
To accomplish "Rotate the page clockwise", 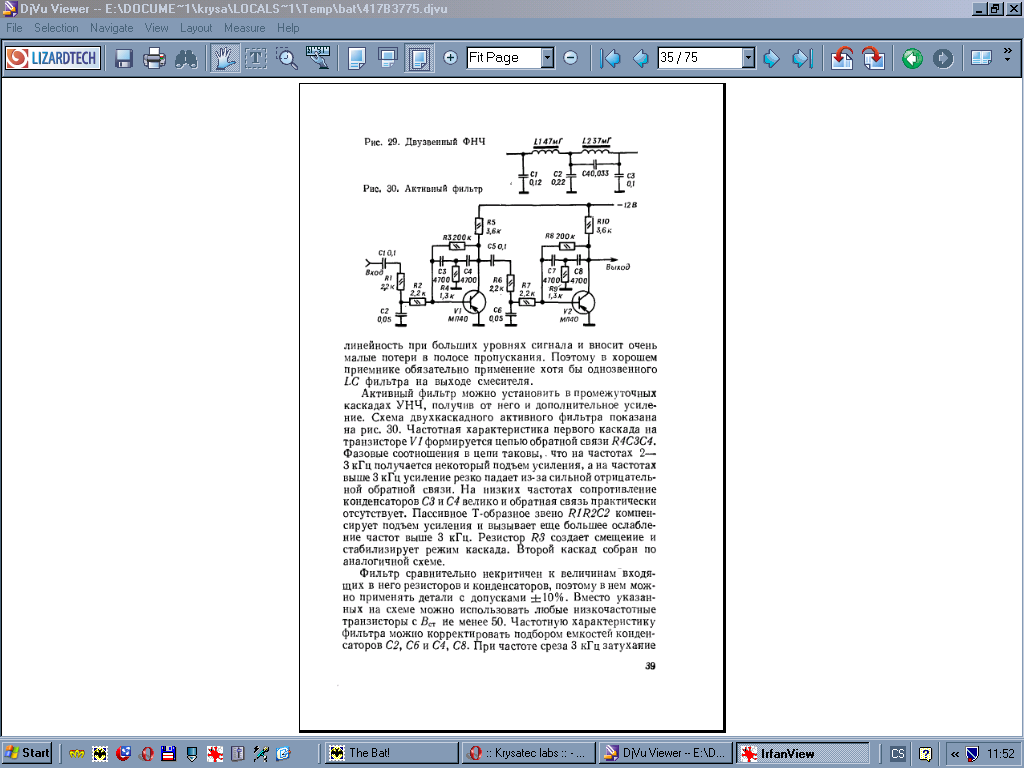I will (873, 58).
